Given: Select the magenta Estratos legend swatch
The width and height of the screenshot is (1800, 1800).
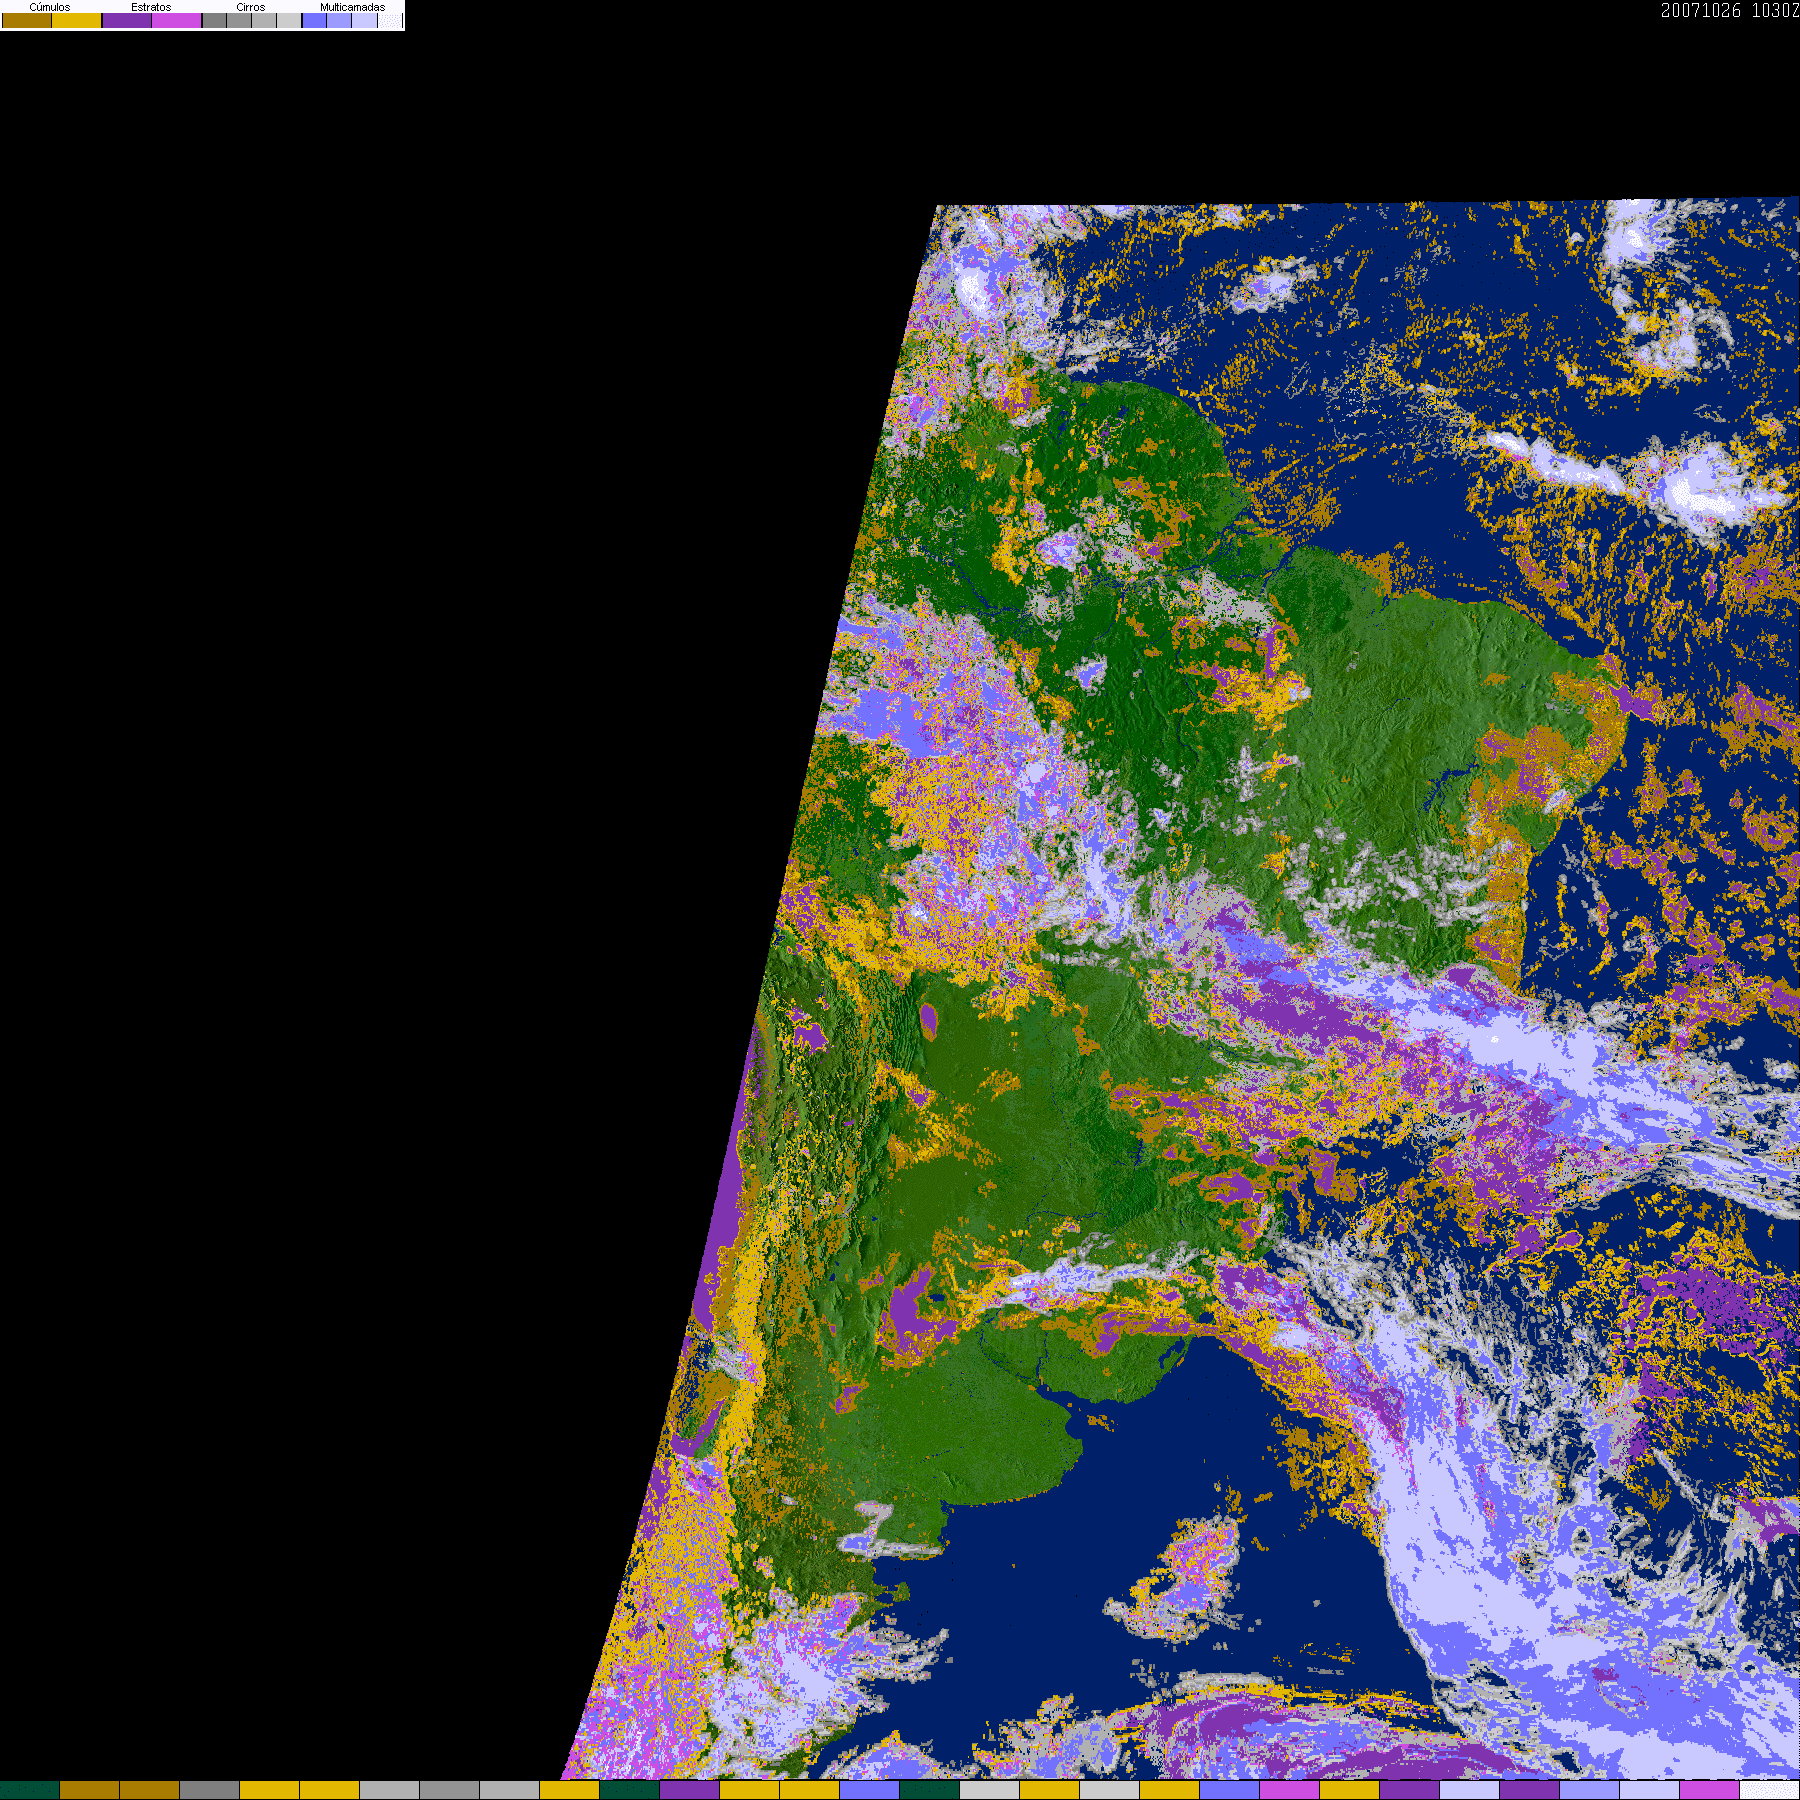Looking at the screenshot, I should 177,20.
